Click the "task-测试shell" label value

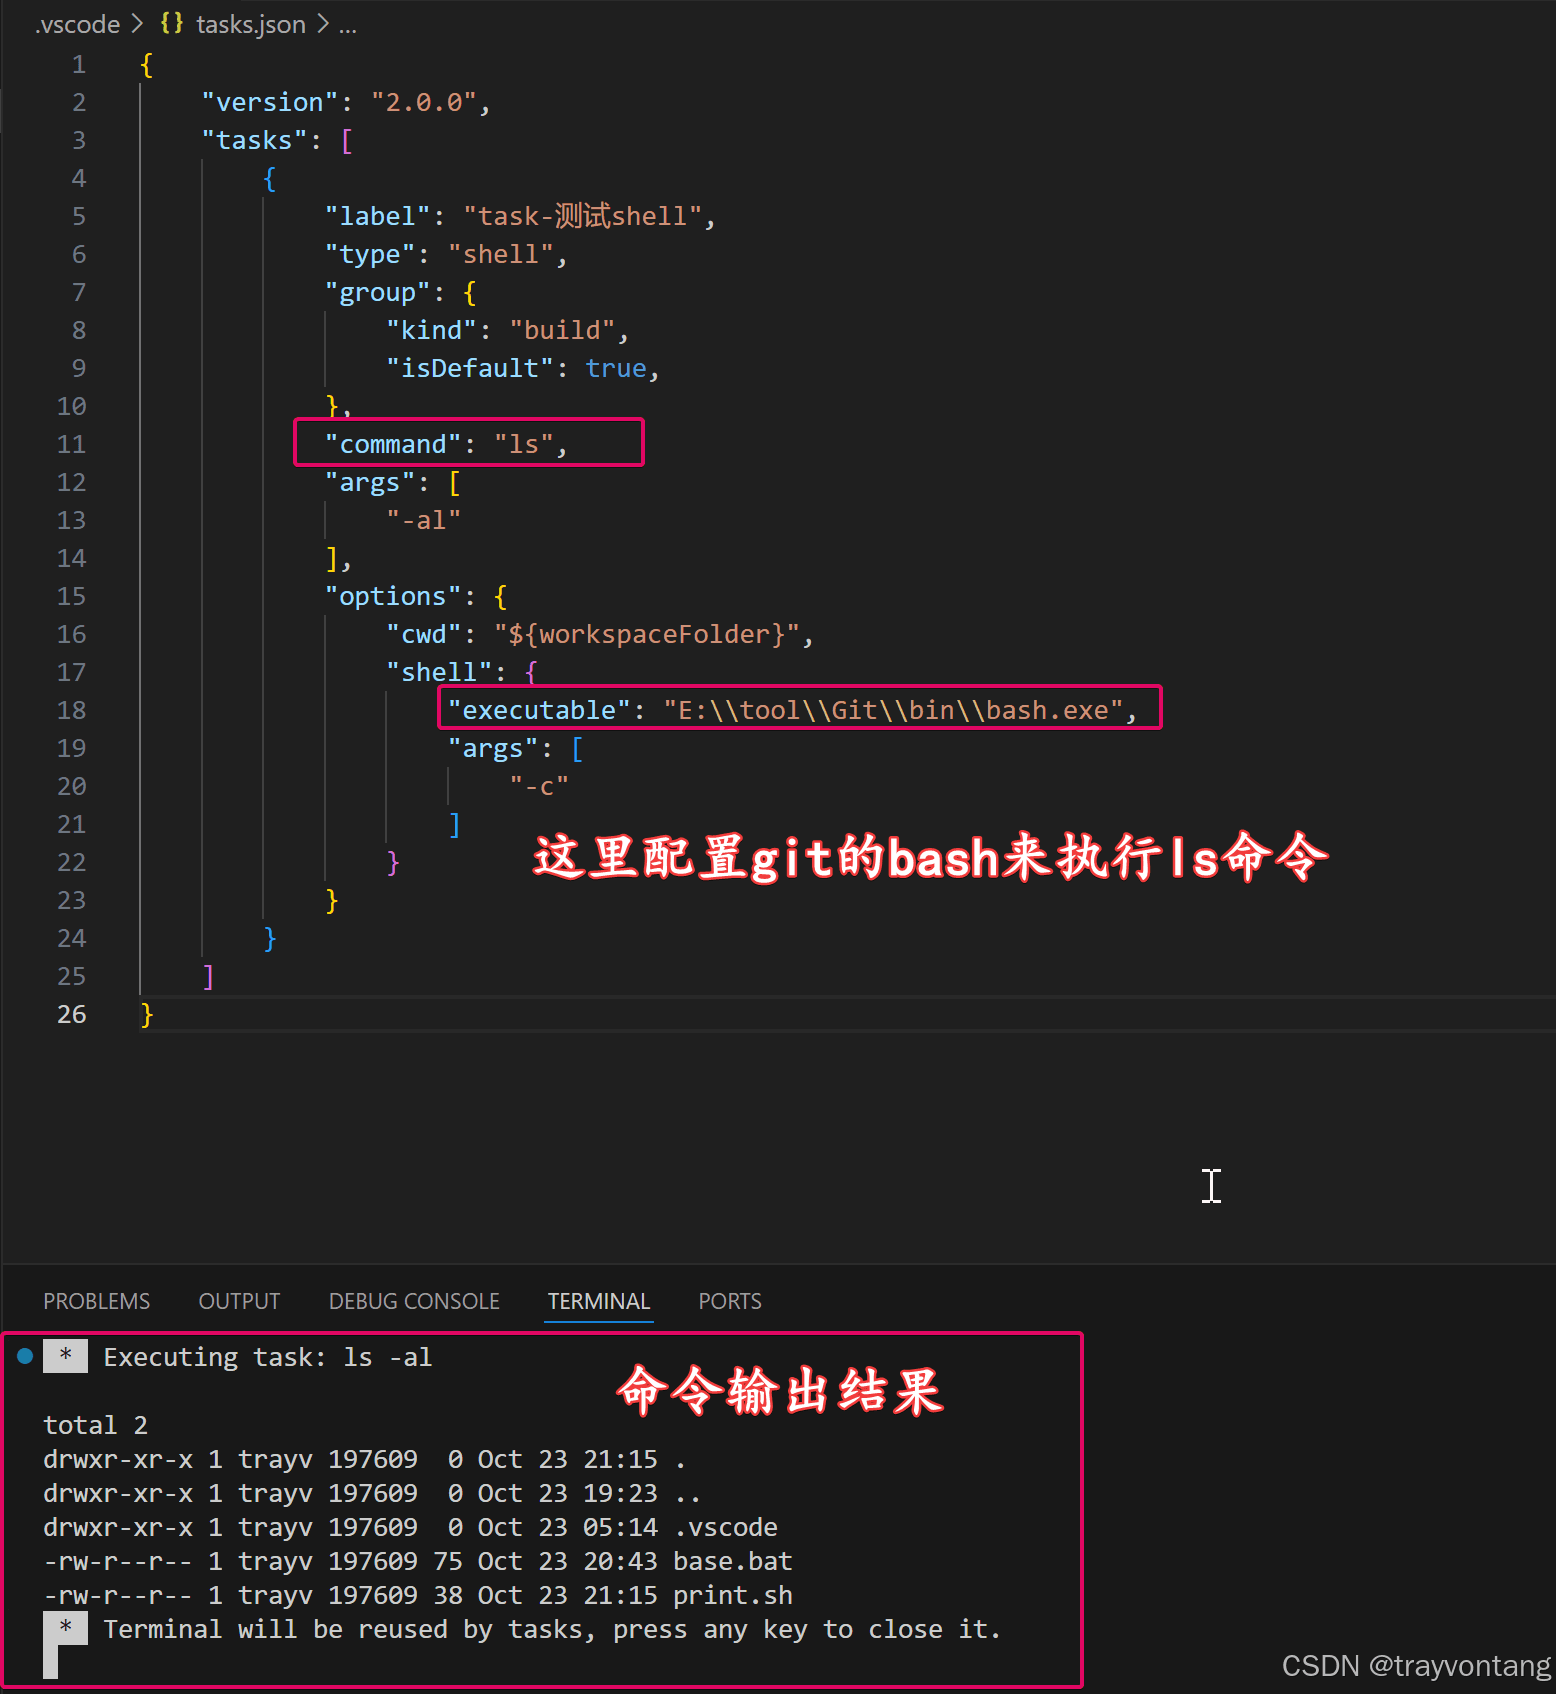coord(583,216)
